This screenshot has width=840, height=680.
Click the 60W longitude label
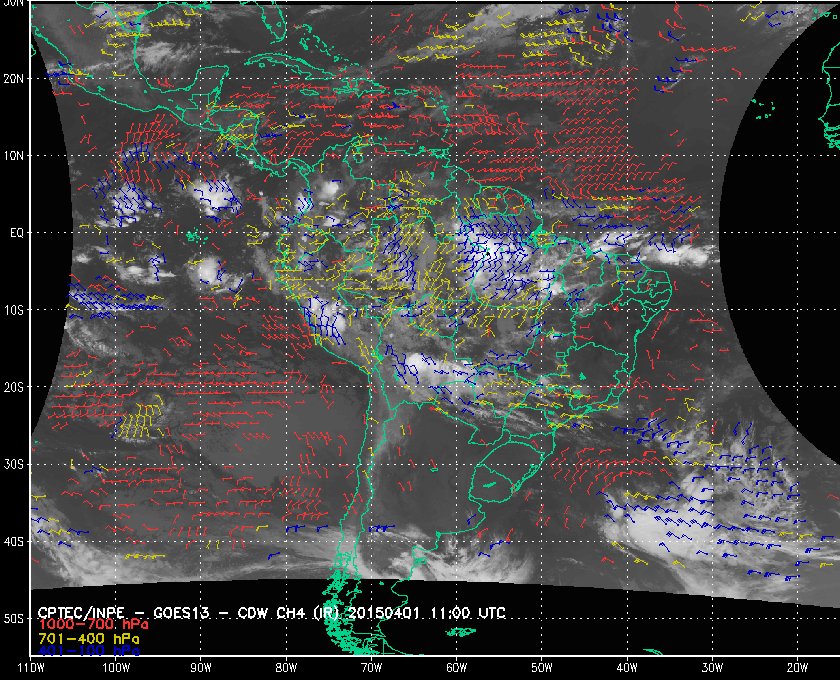(456, 667)
